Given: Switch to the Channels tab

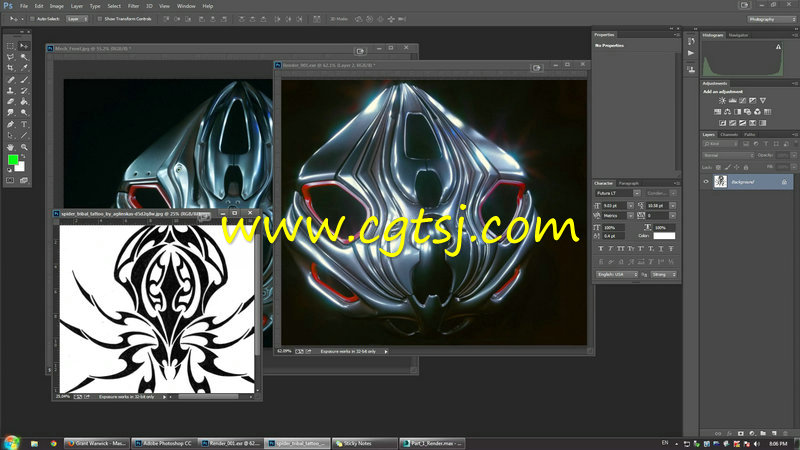Looking at the screenshot, I should (729, 135).
